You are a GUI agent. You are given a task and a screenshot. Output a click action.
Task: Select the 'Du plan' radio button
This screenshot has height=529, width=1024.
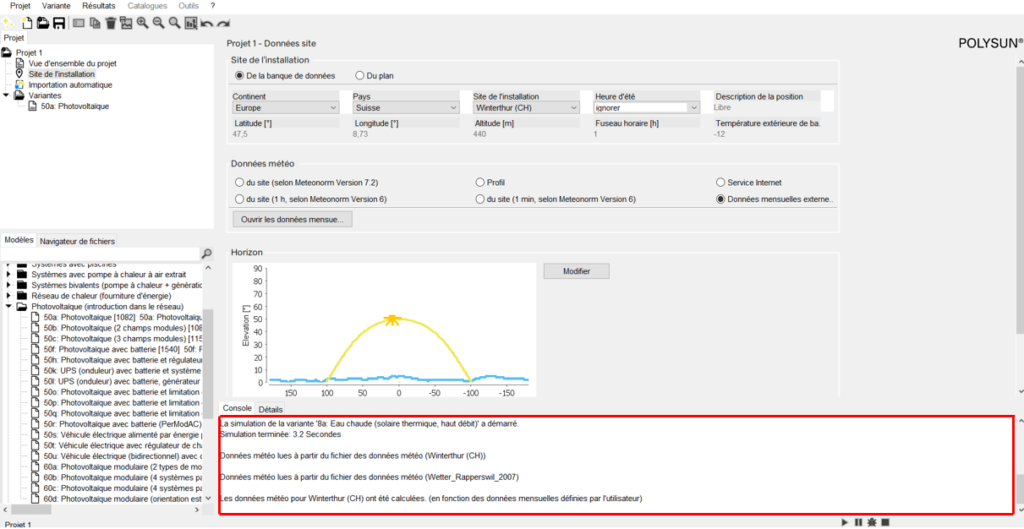(x=360, y=75)
